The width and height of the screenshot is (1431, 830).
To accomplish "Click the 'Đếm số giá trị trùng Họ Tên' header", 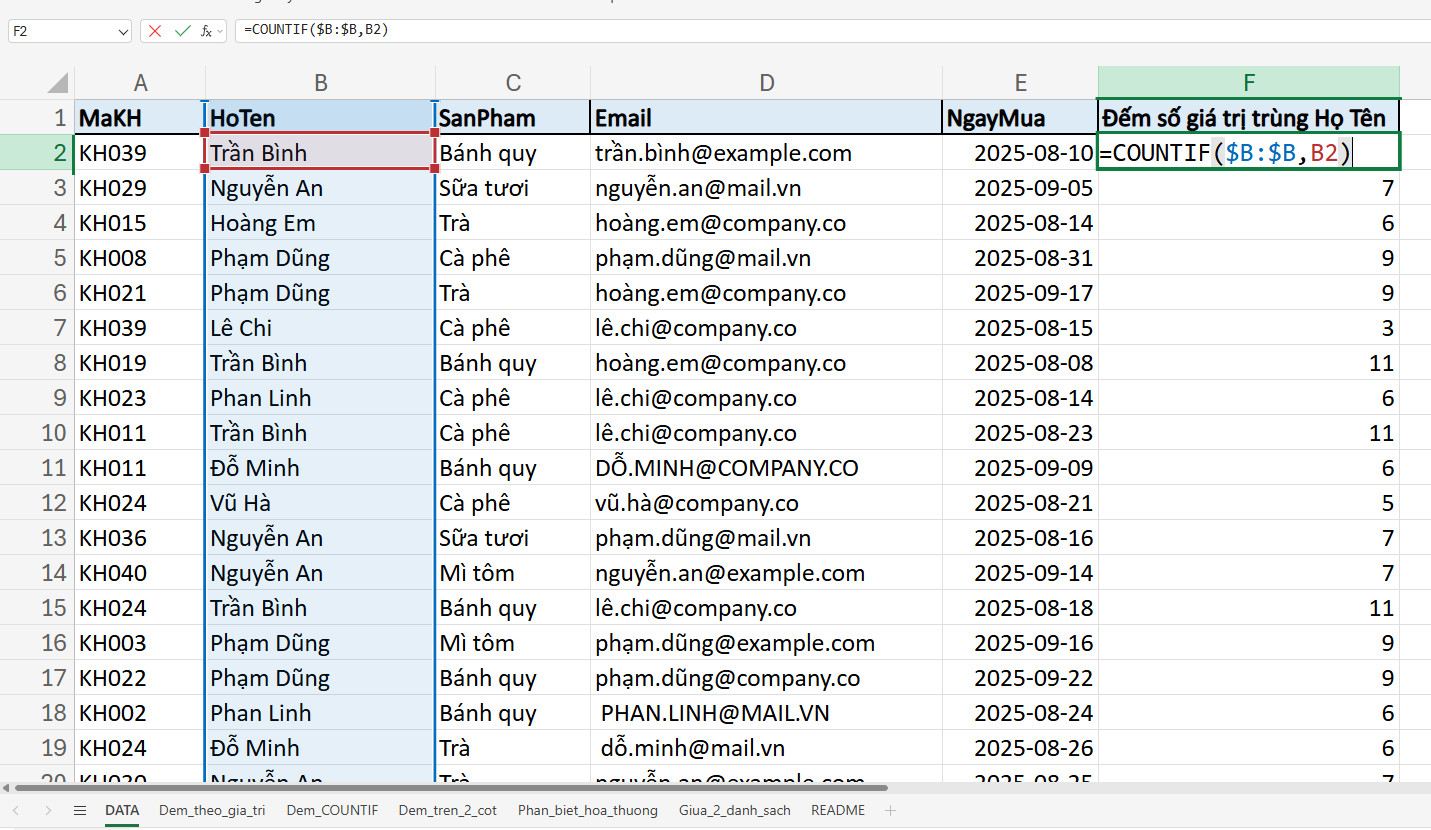I will [x=1249, y=118].
